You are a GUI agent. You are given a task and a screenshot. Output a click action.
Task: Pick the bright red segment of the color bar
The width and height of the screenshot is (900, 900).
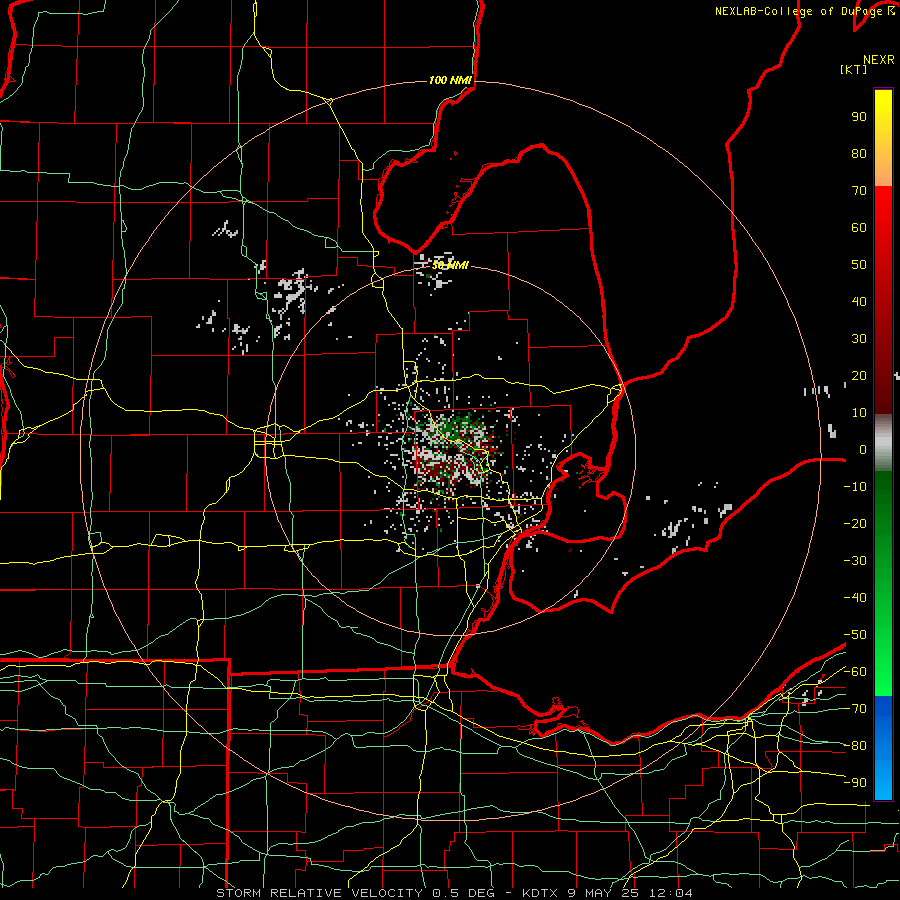coord(883,210)
